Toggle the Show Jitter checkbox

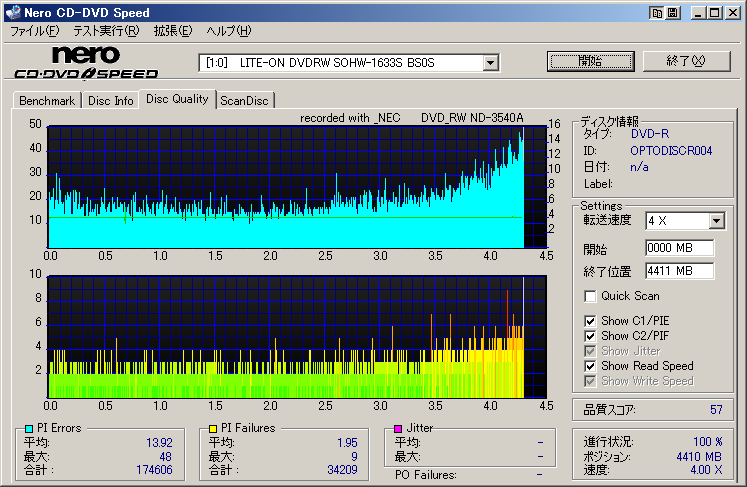tap(590, 351)
